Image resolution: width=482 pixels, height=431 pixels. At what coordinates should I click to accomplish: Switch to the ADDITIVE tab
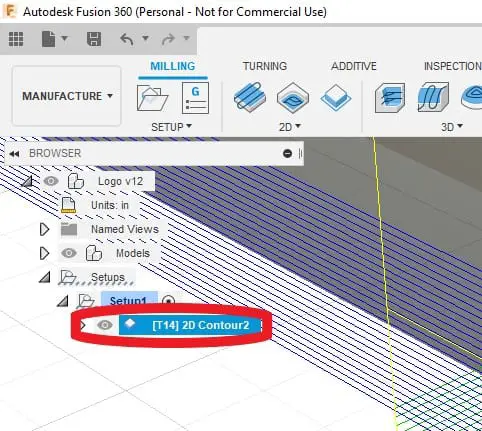click(354, 66)
